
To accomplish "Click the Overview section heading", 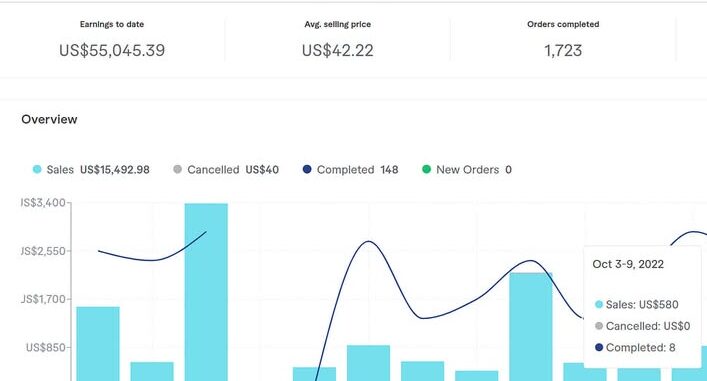I will [49, 119].
